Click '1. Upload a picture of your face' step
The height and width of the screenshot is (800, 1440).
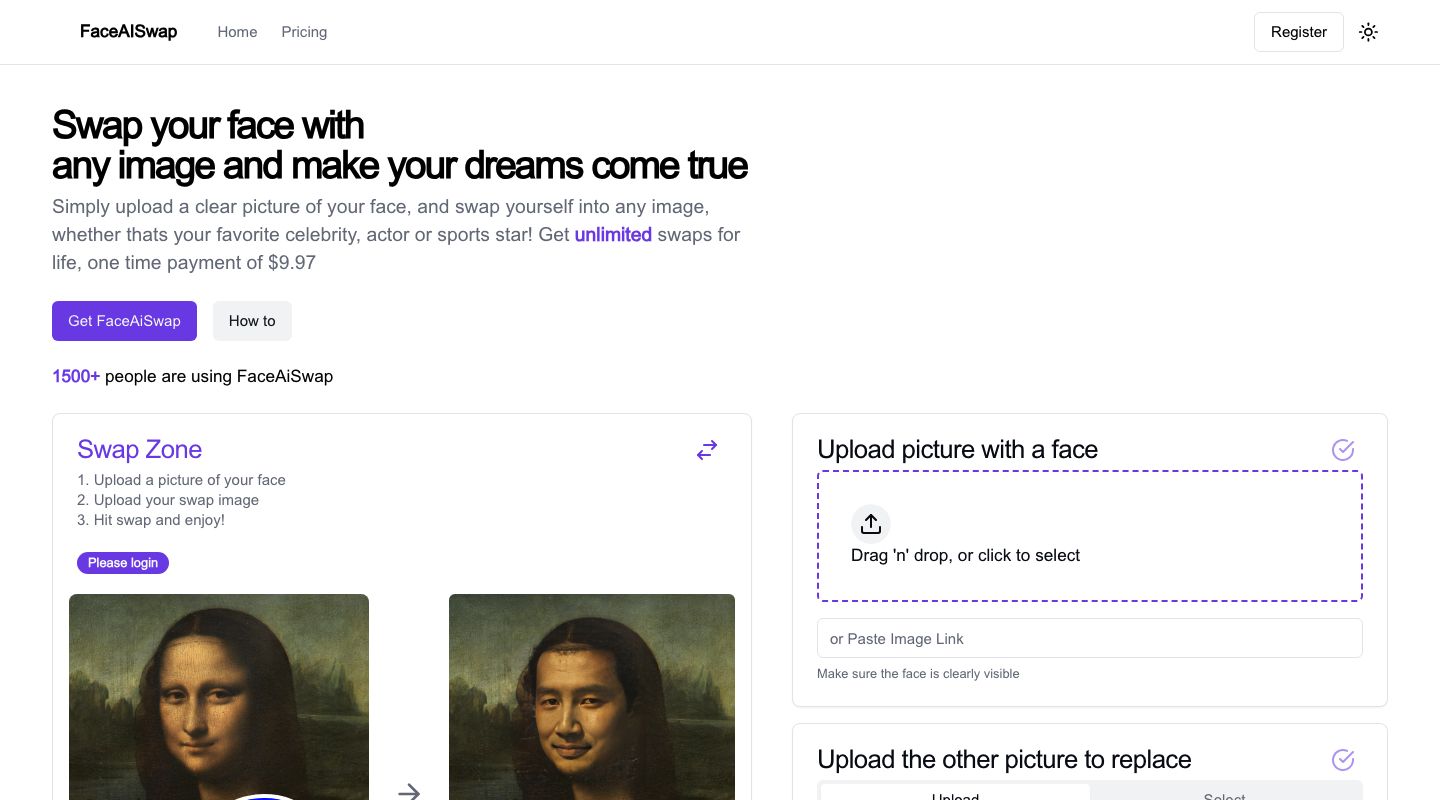[181, 480]
